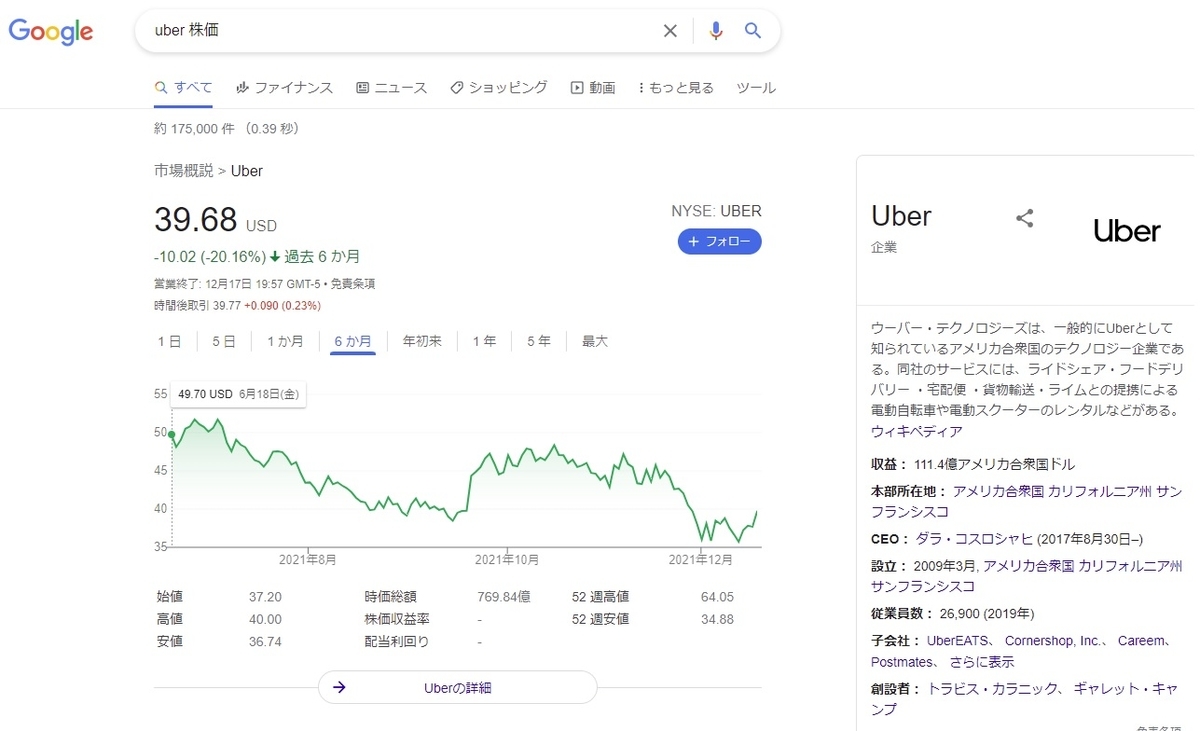Open the Postmates link

pyautogui.click(x=902, y=662)
